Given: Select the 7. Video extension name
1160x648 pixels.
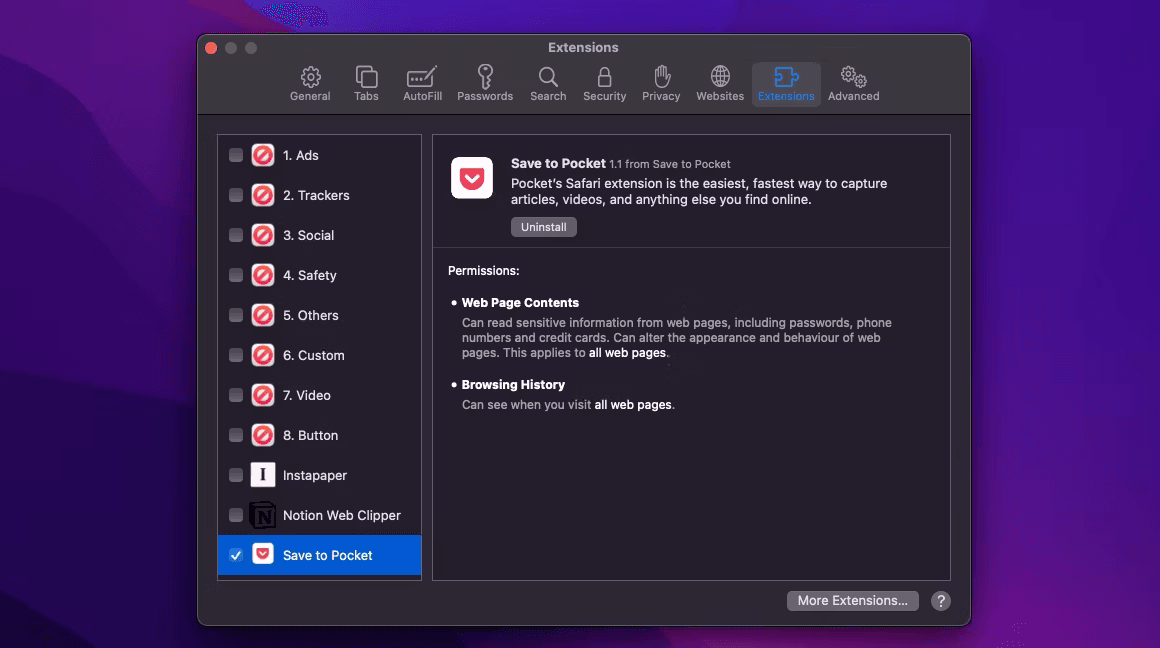Looking at the screenshot, I should tap(306, 395).
